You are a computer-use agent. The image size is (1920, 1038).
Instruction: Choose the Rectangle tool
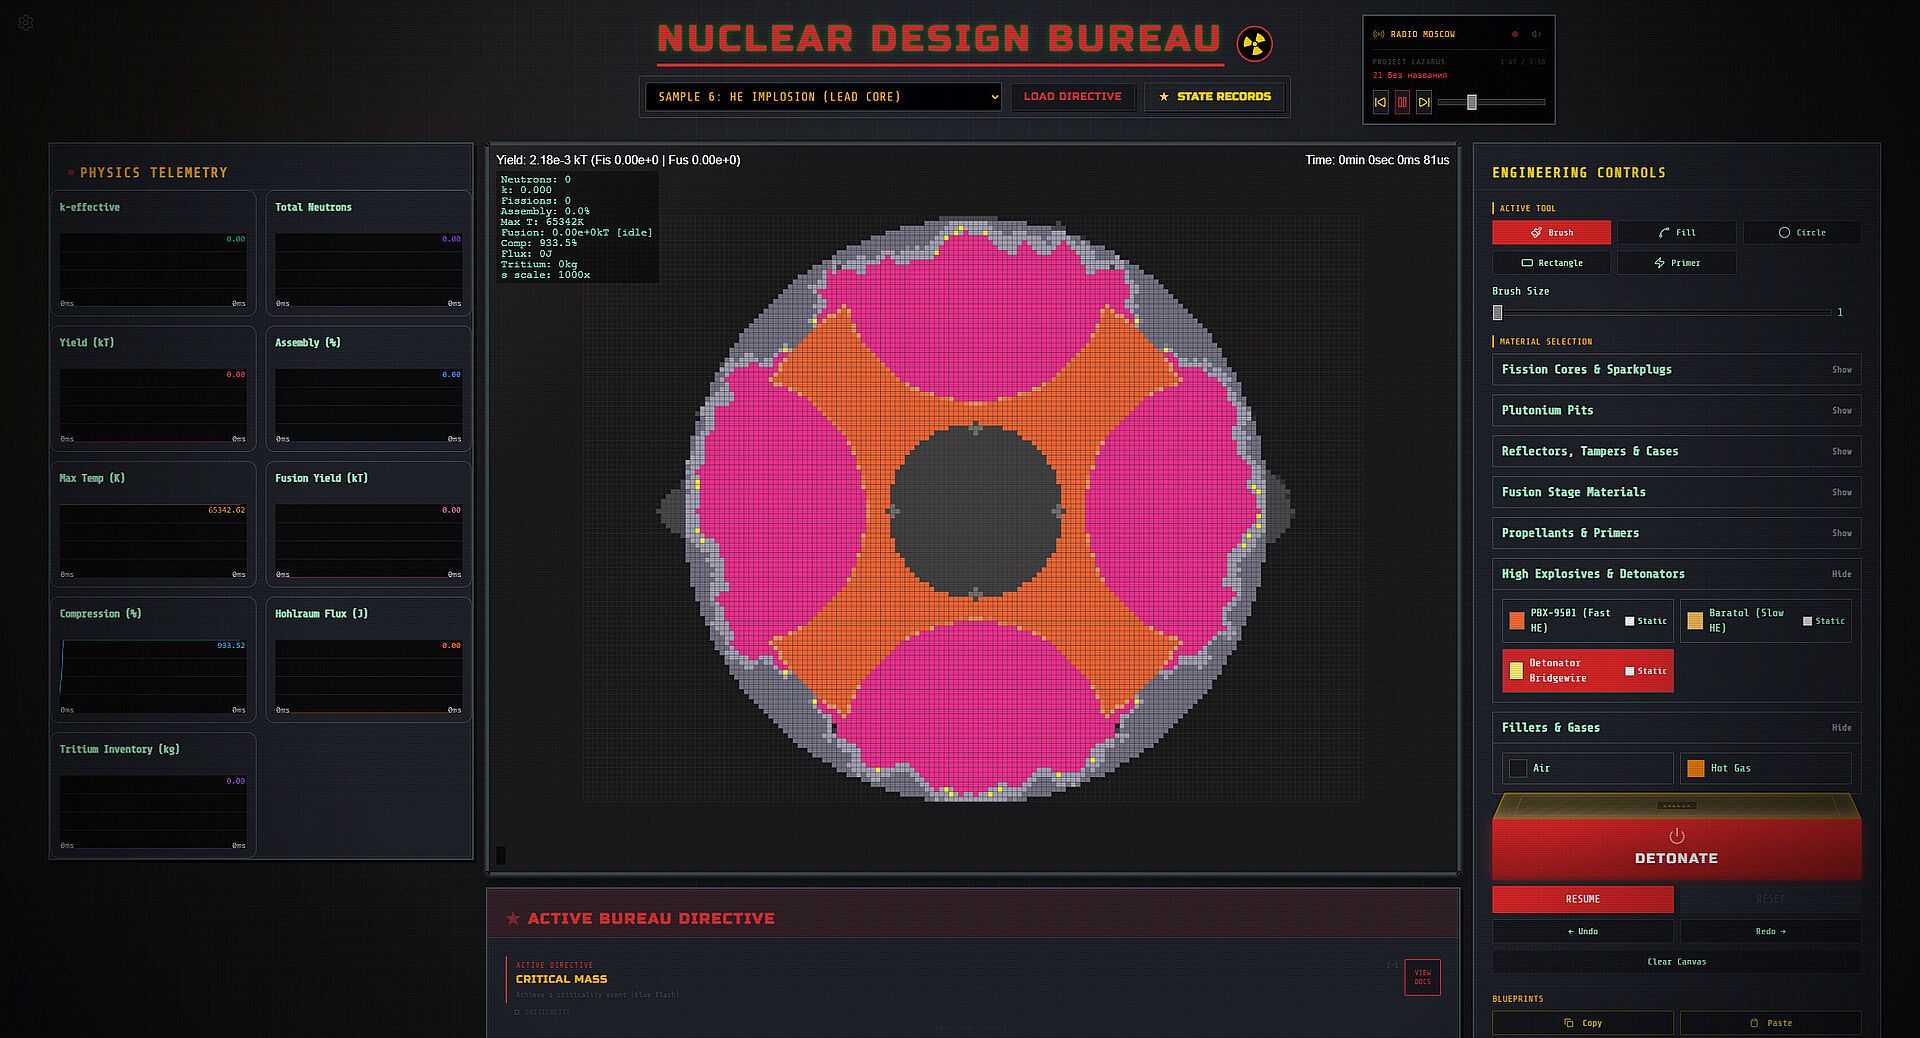tap(1551, 263)
